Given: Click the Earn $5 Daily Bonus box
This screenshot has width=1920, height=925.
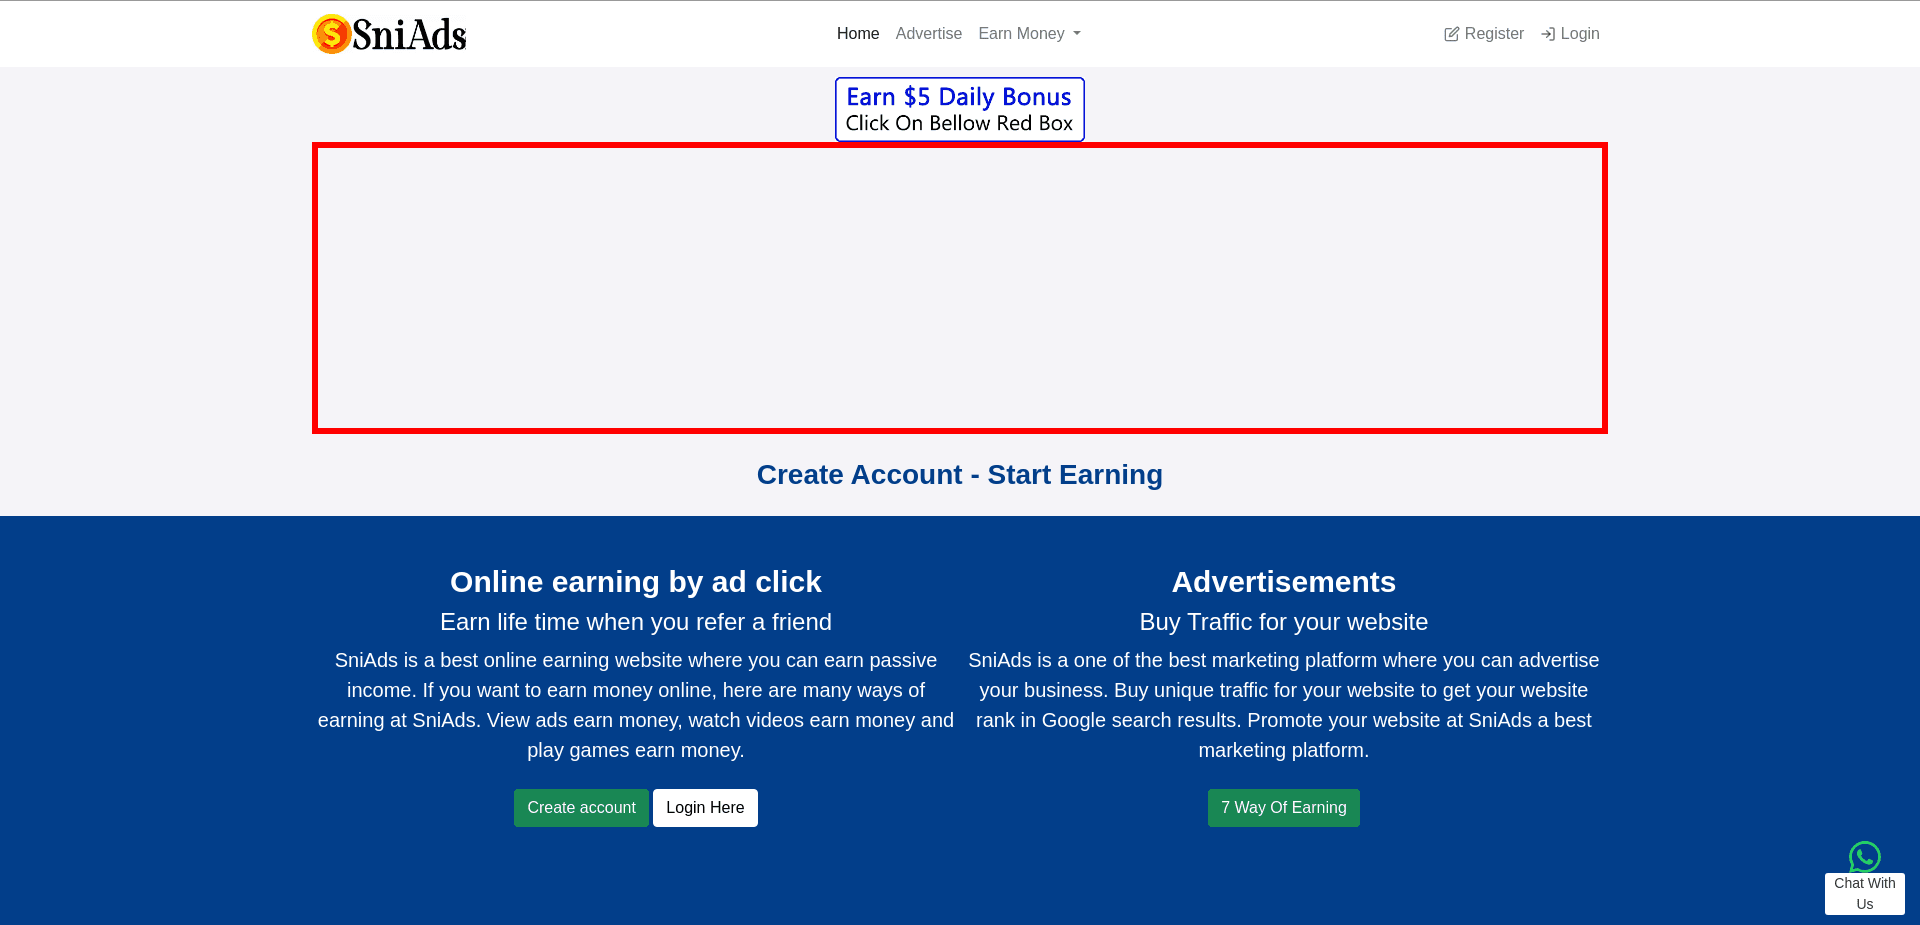Looking at the screenshot, I should click(959, 109).
